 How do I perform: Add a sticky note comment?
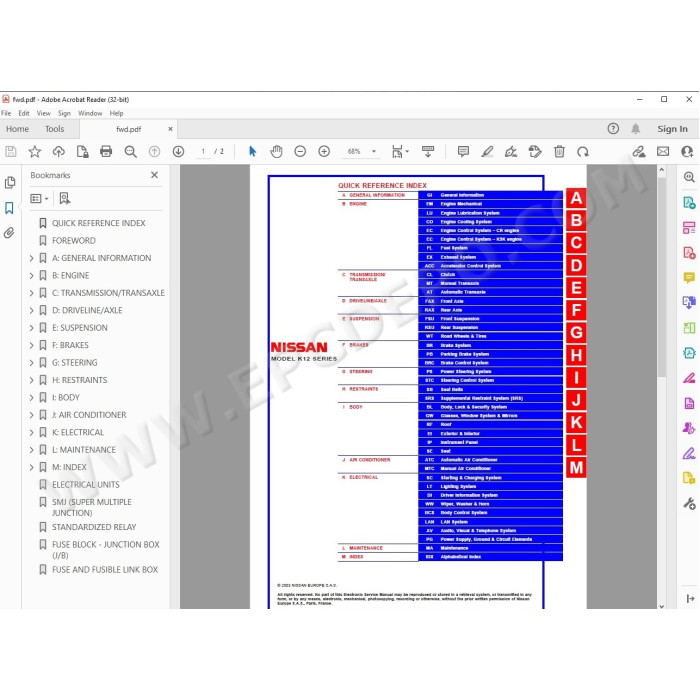[x=463, y=152]
